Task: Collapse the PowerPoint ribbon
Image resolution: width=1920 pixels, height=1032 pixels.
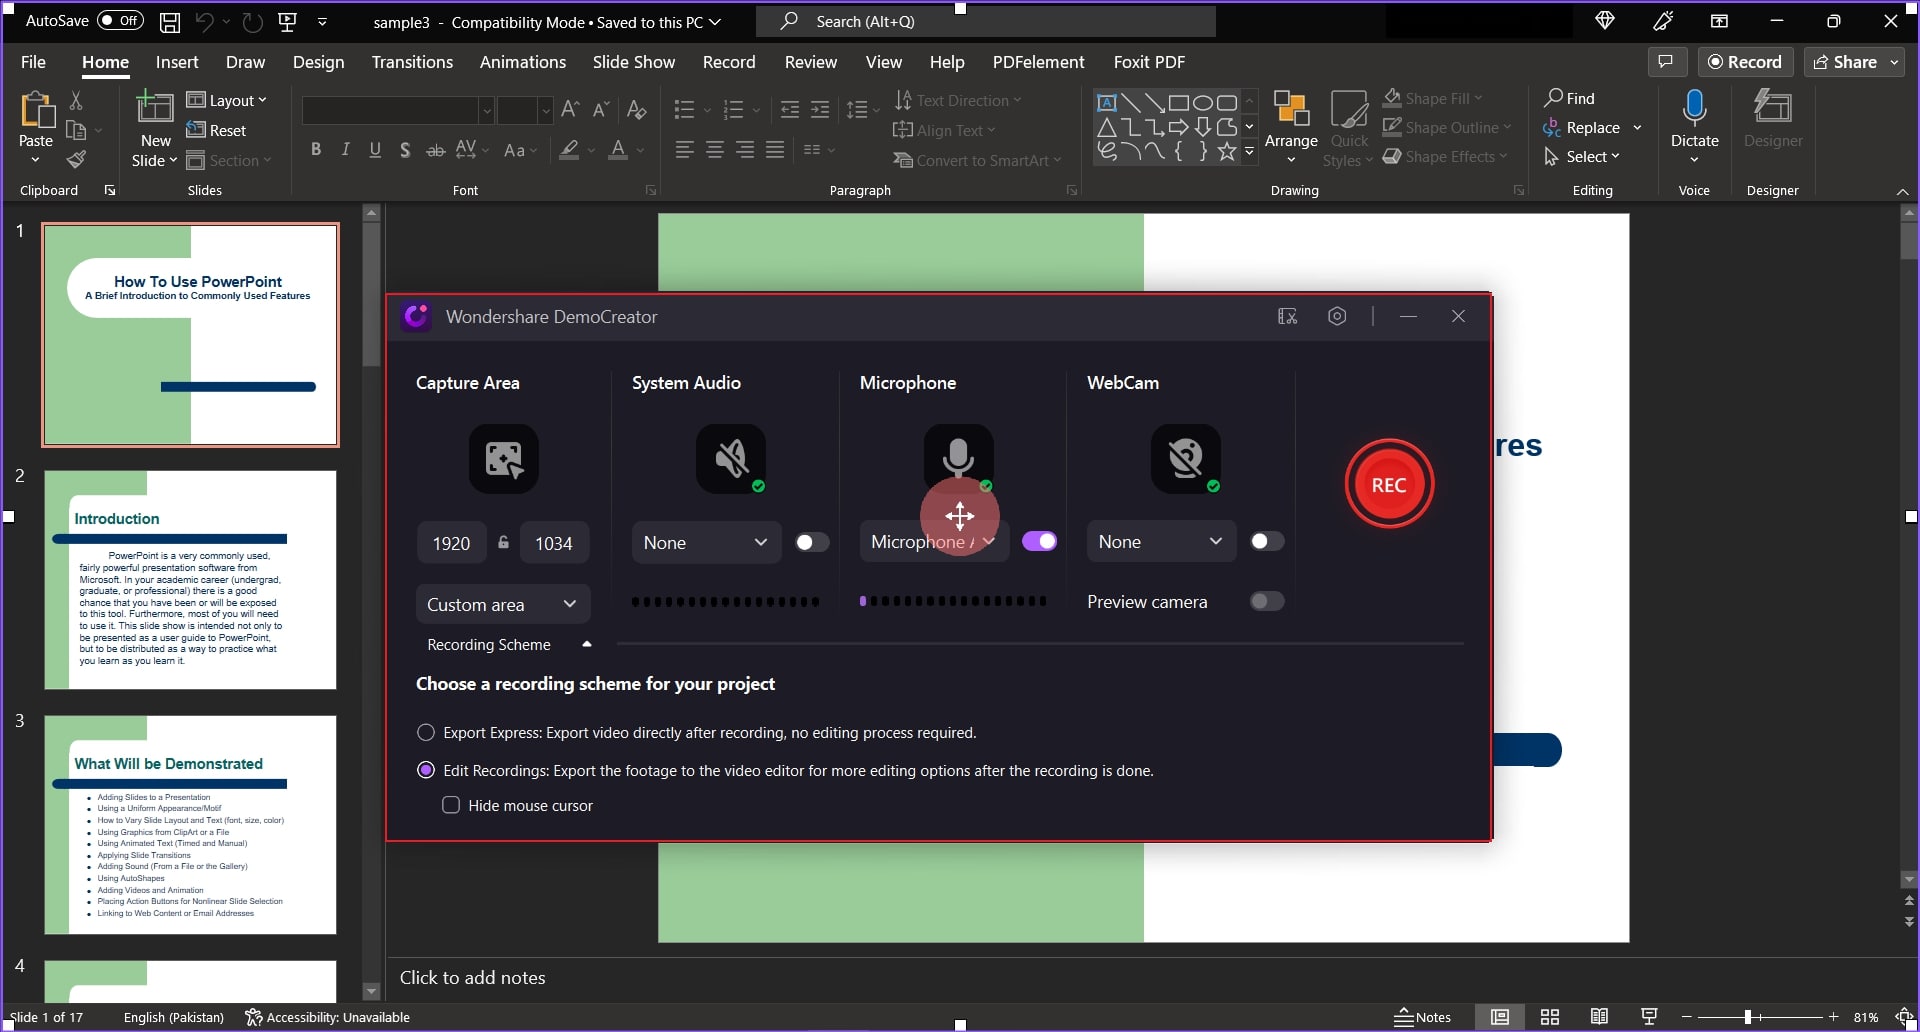Action: click(x=1902, y=191)
